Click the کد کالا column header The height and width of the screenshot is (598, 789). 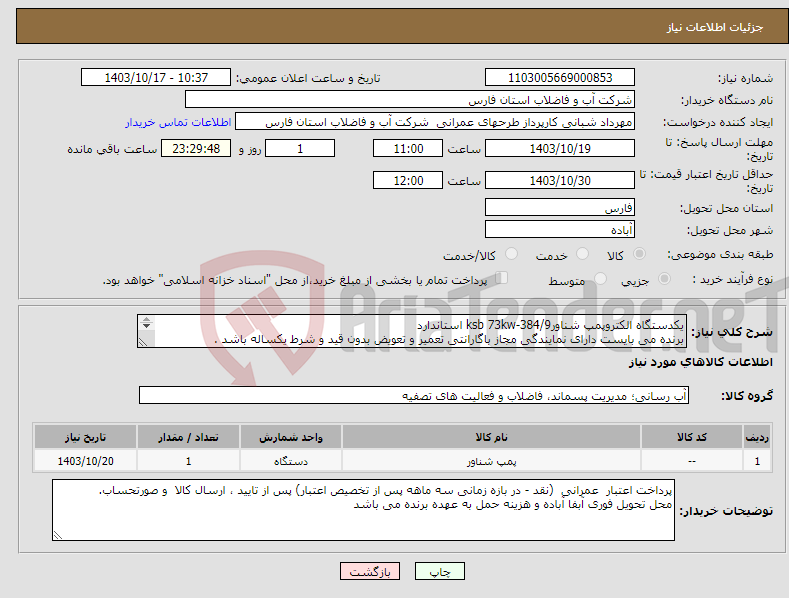point(692,437)
